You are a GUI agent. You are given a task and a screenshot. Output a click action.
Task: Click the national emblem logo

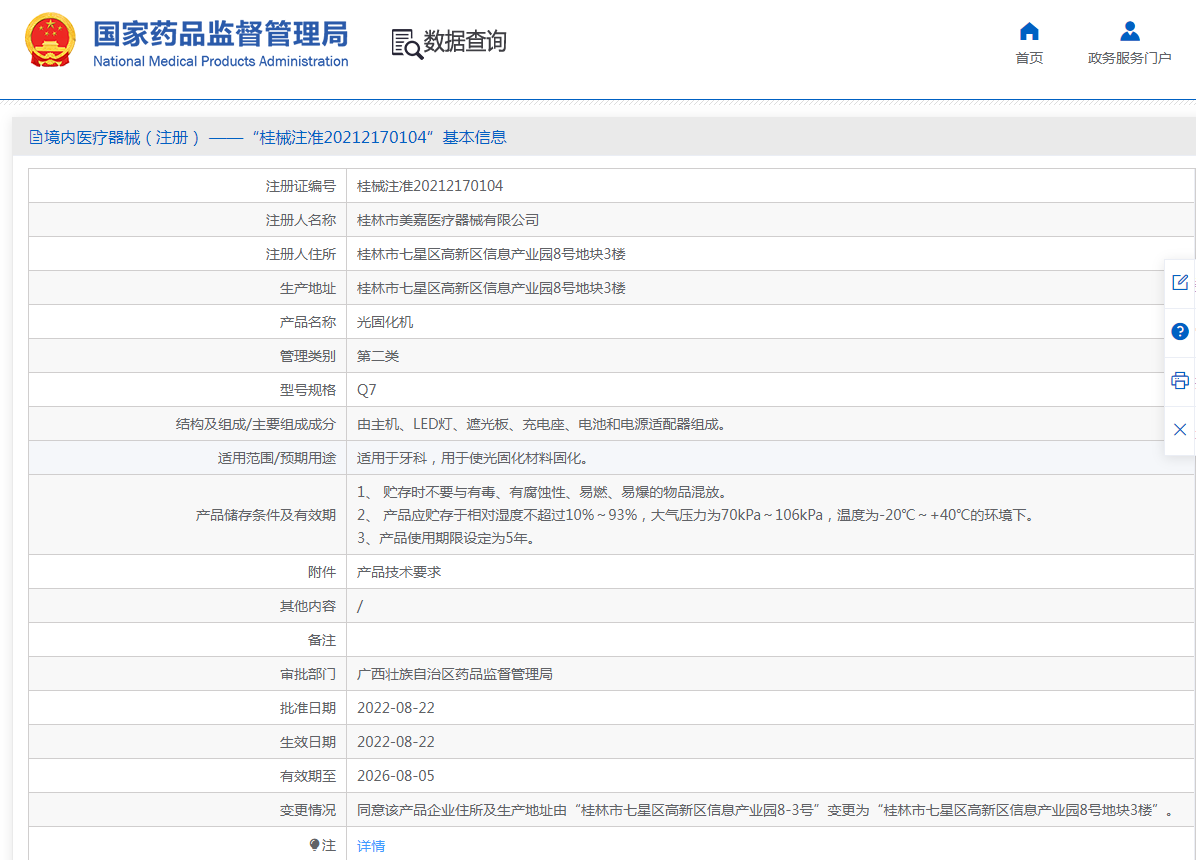click(x=50, y=41)
